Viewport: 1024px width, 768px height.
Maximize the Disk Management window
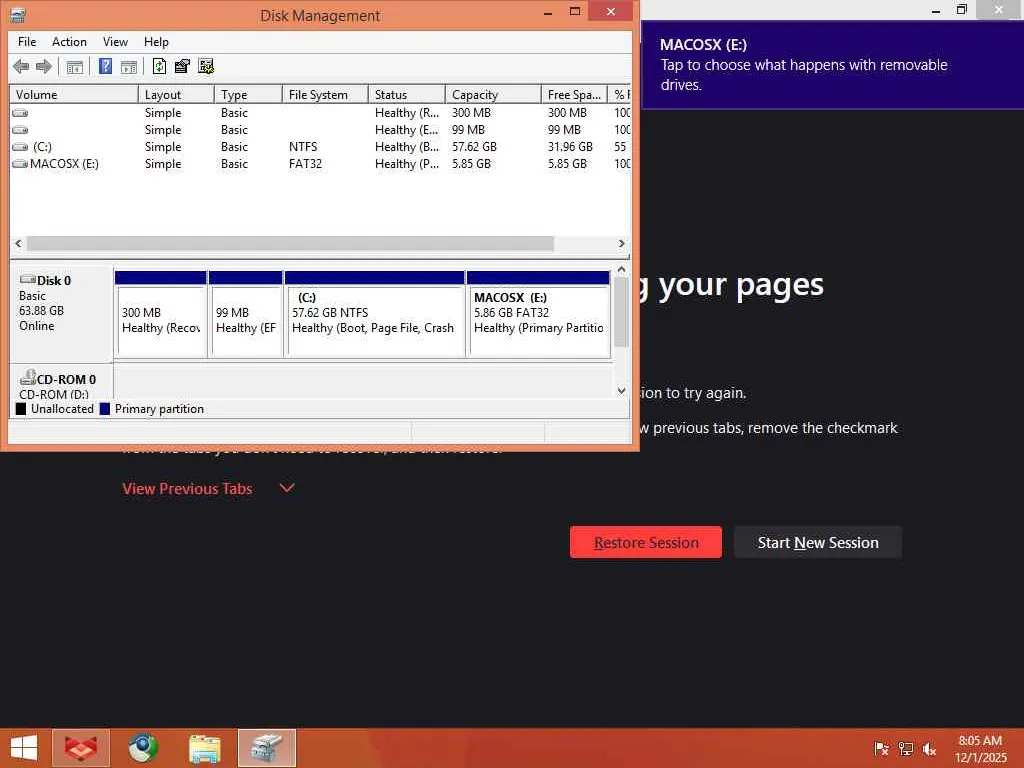coord(575,11)
